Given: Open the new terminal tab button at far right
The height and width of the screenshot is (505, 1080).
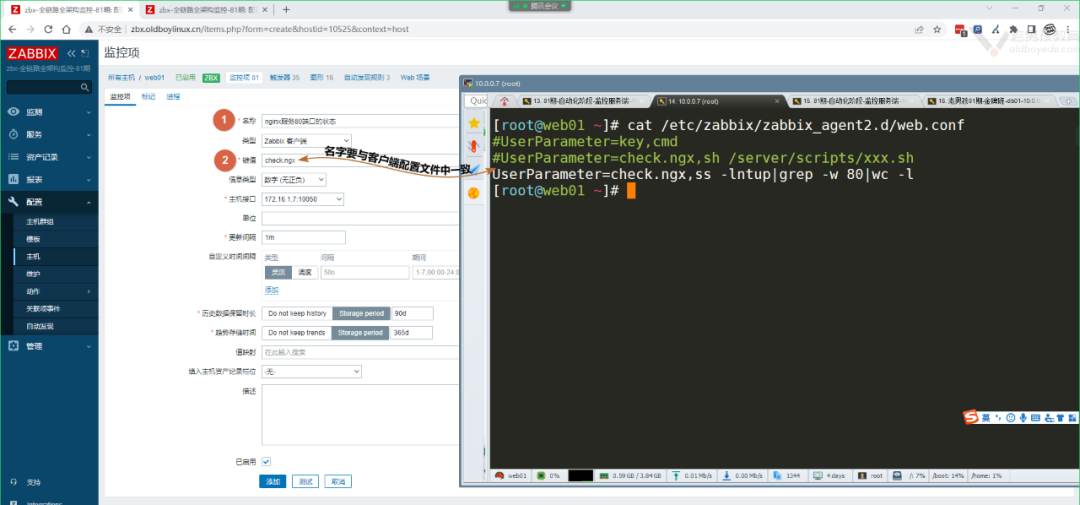Looking at the screenshot, I should click(1069, 101).
